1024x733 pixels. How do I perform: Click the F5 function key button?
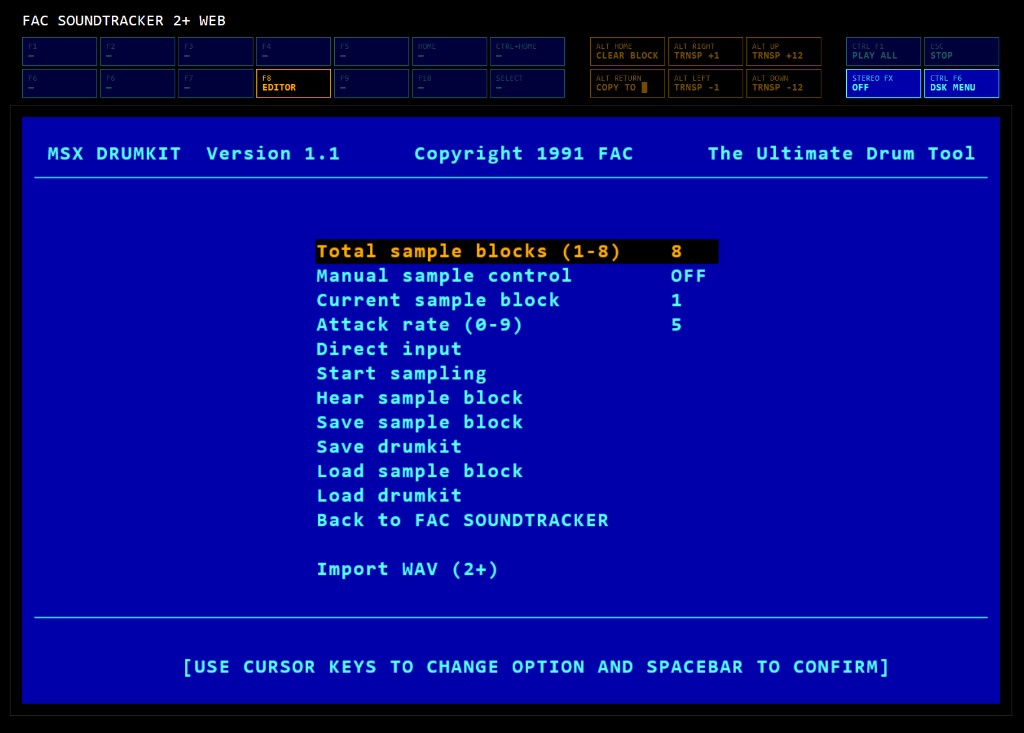coord(372,52)
